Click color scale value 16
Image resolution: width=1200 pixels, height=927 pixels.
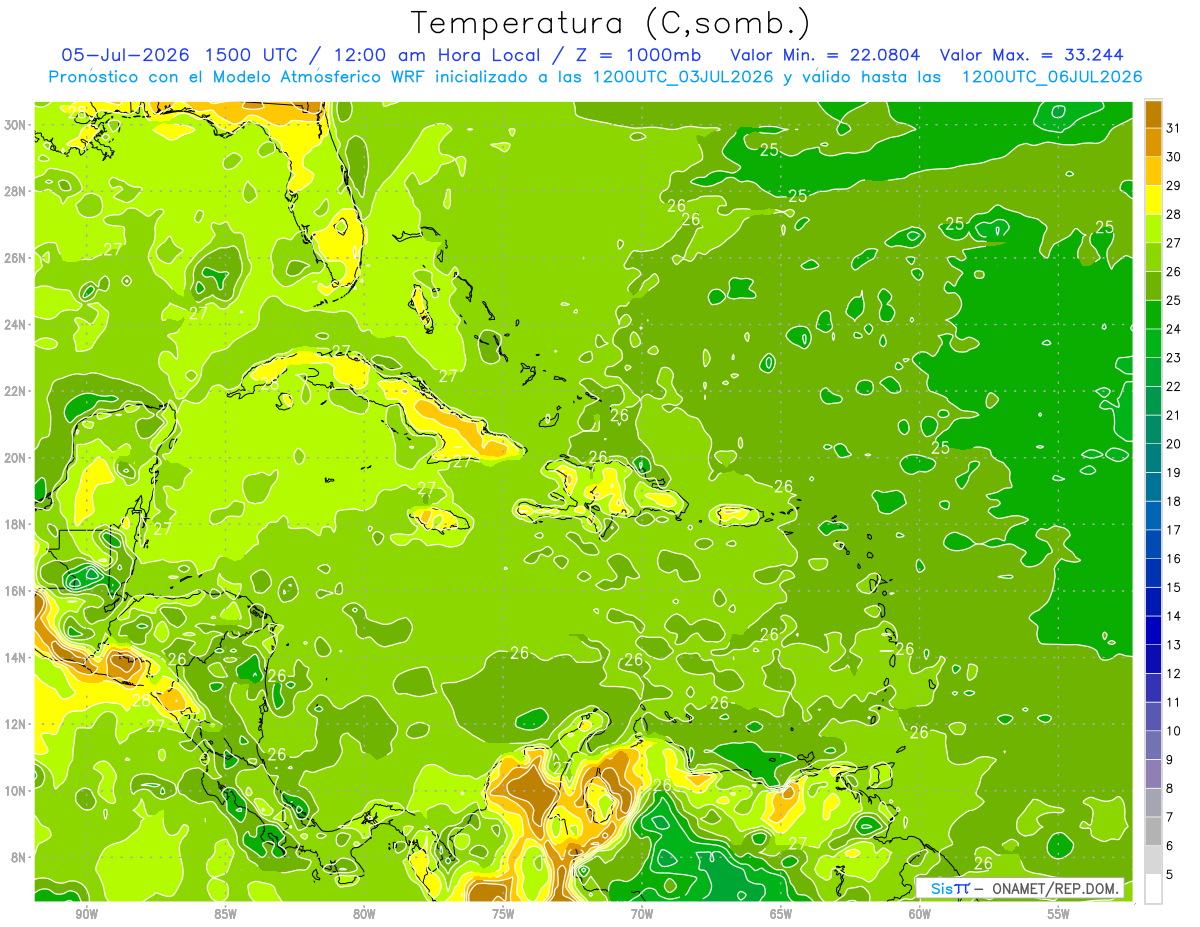coord(1174,559)
